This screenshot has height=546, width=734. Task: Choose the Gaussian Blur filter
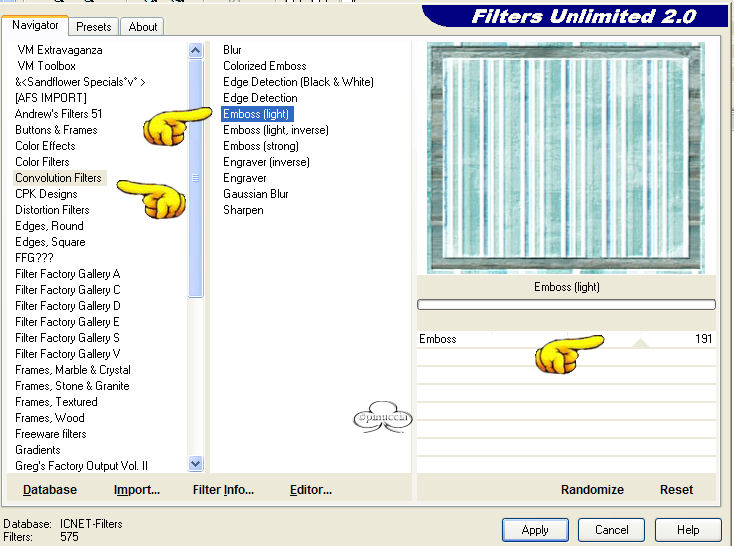tap(256, 194)
